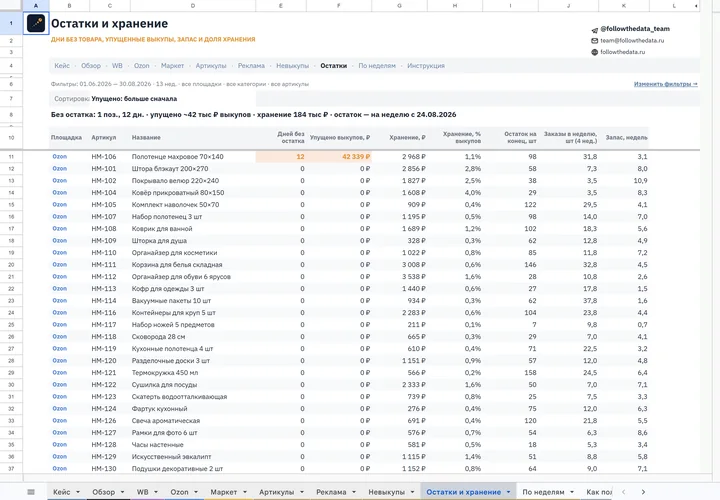
Task: Click the 'Изменить фильтры' link
Action: coord(665,84)
